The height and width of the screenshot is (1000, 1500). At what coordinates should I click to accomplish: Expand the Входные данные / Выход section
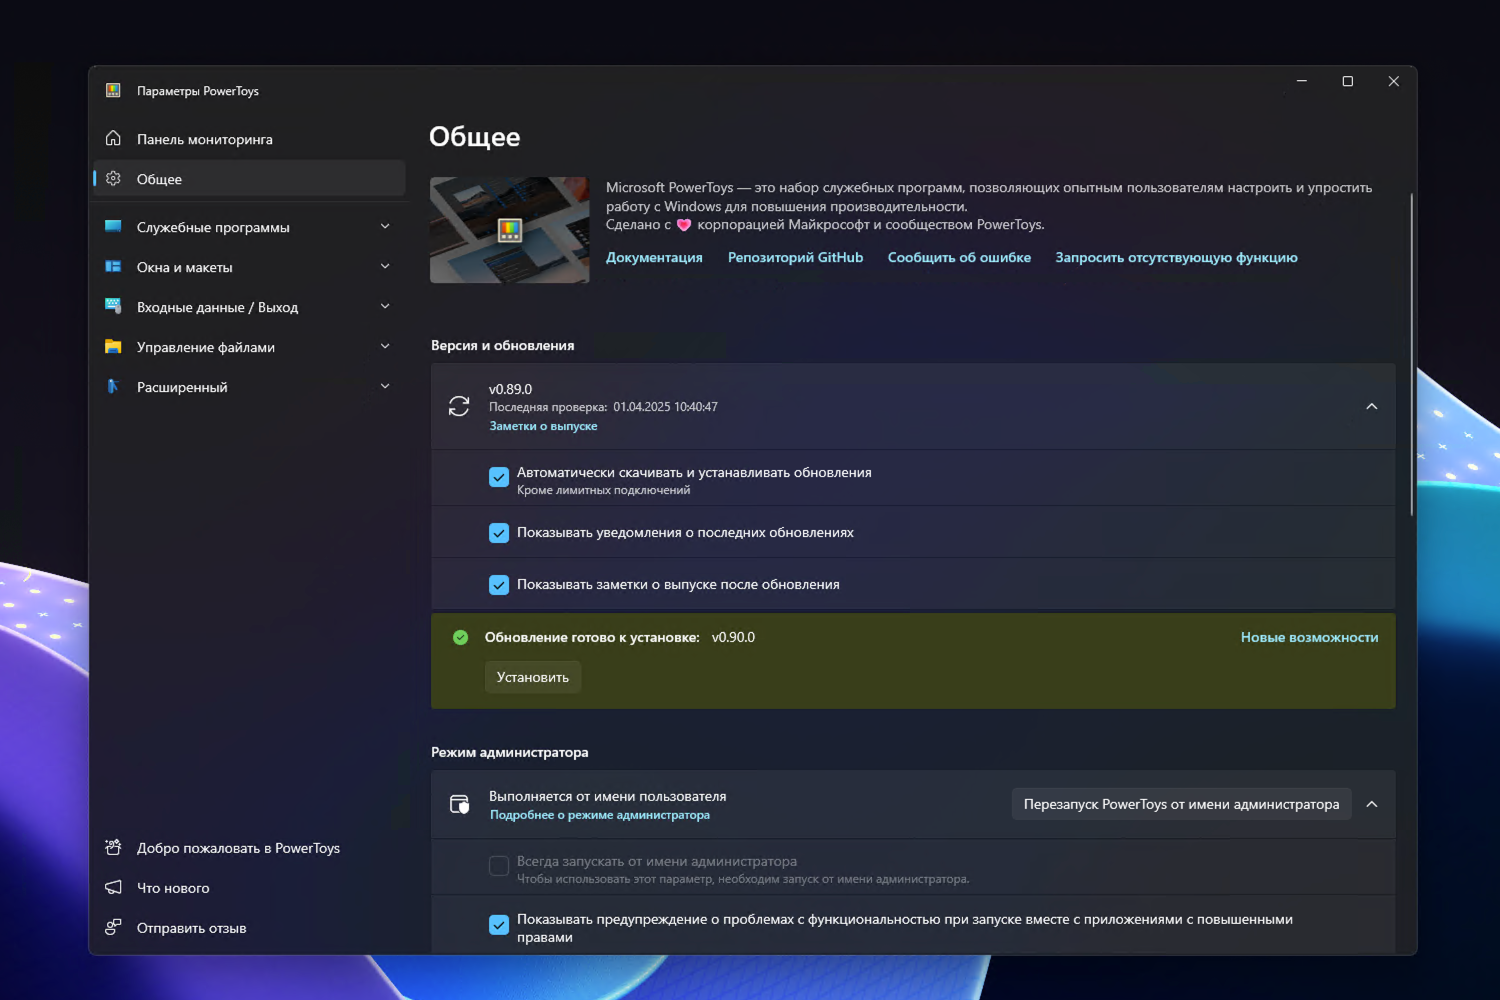coord(385,306)
